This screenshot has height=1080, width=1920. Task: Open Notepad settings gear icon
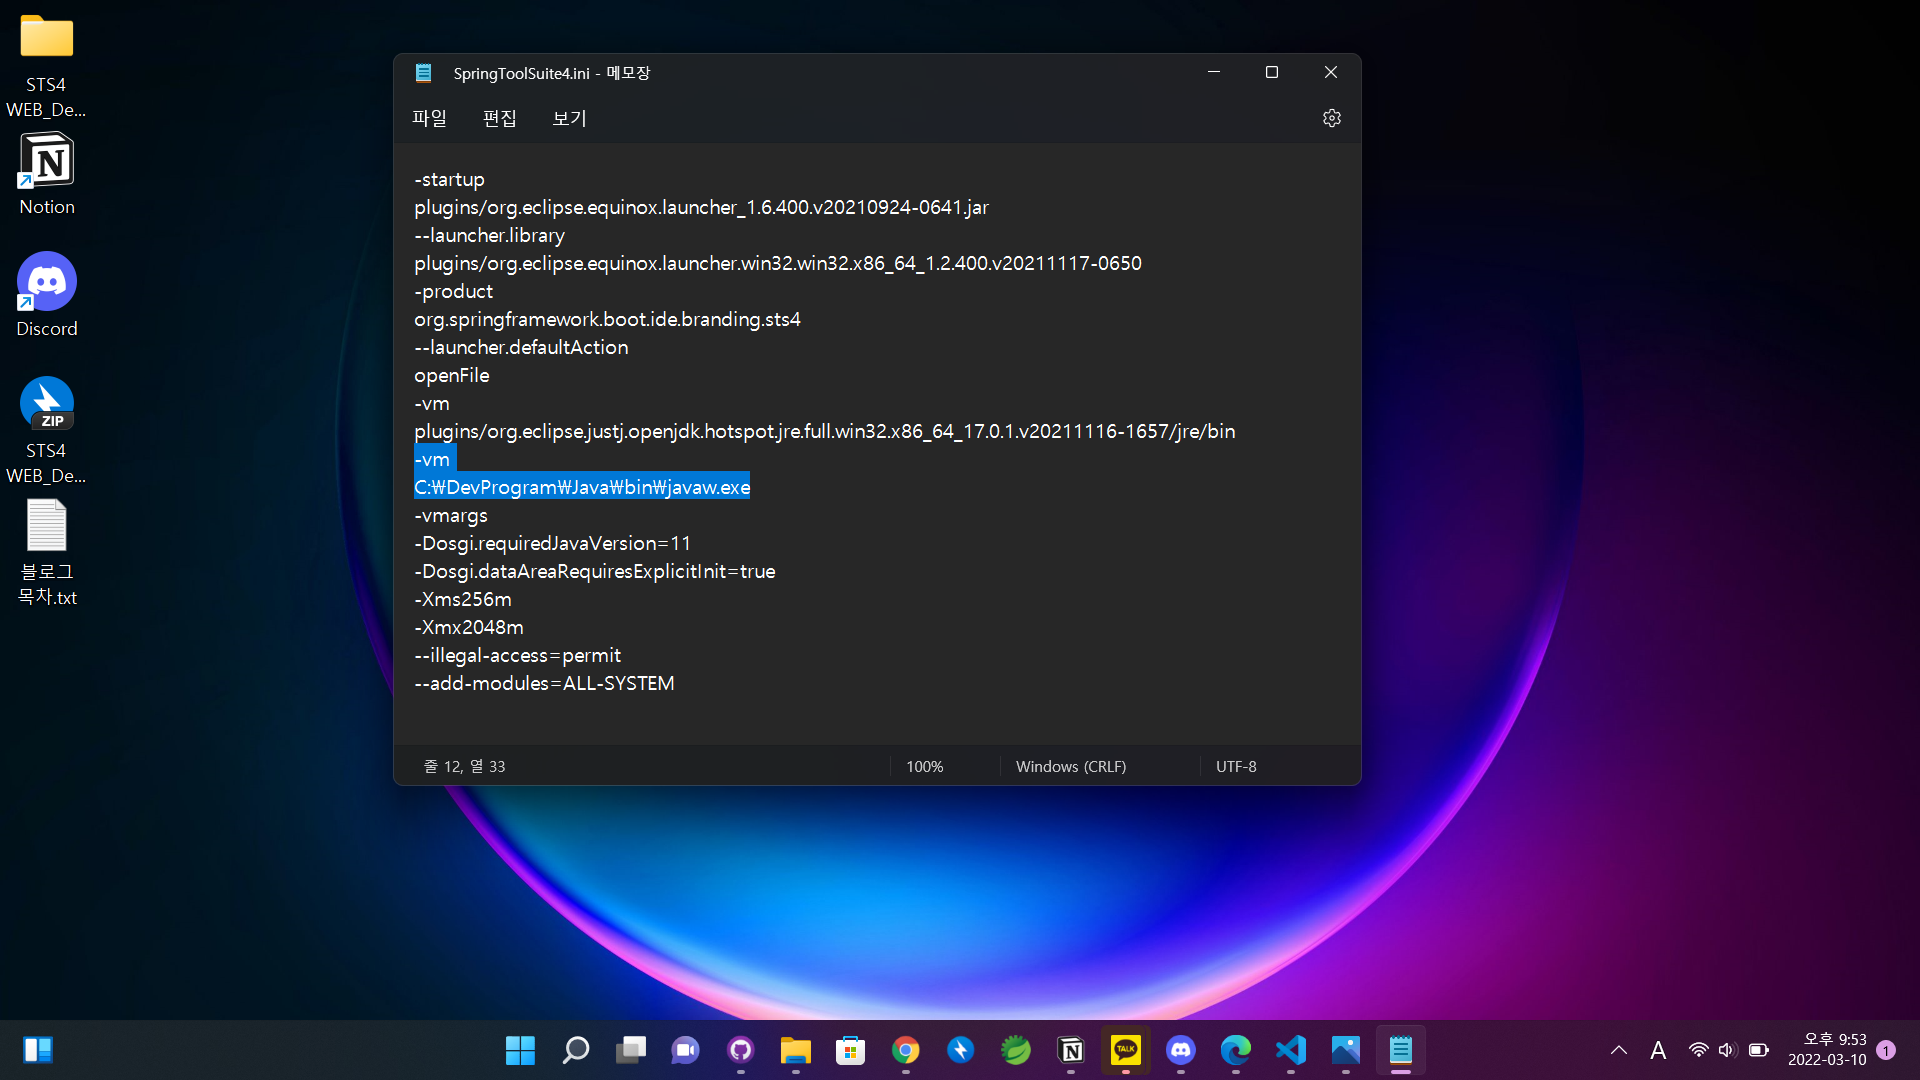[x=1331, y=118]
